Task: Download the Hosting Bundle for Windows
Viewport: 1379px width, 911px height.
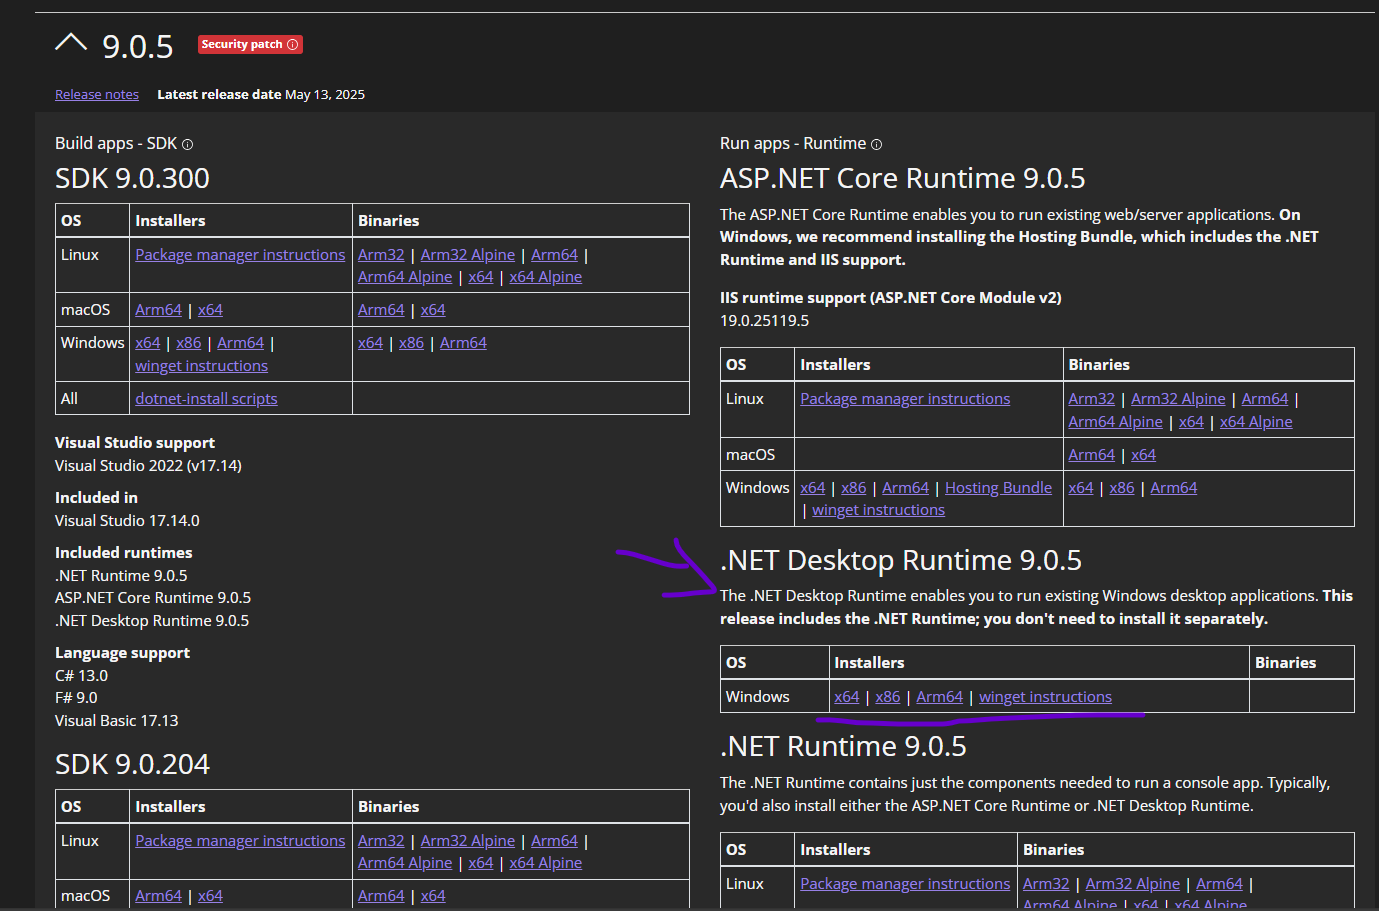Action: tap(997, 487)
